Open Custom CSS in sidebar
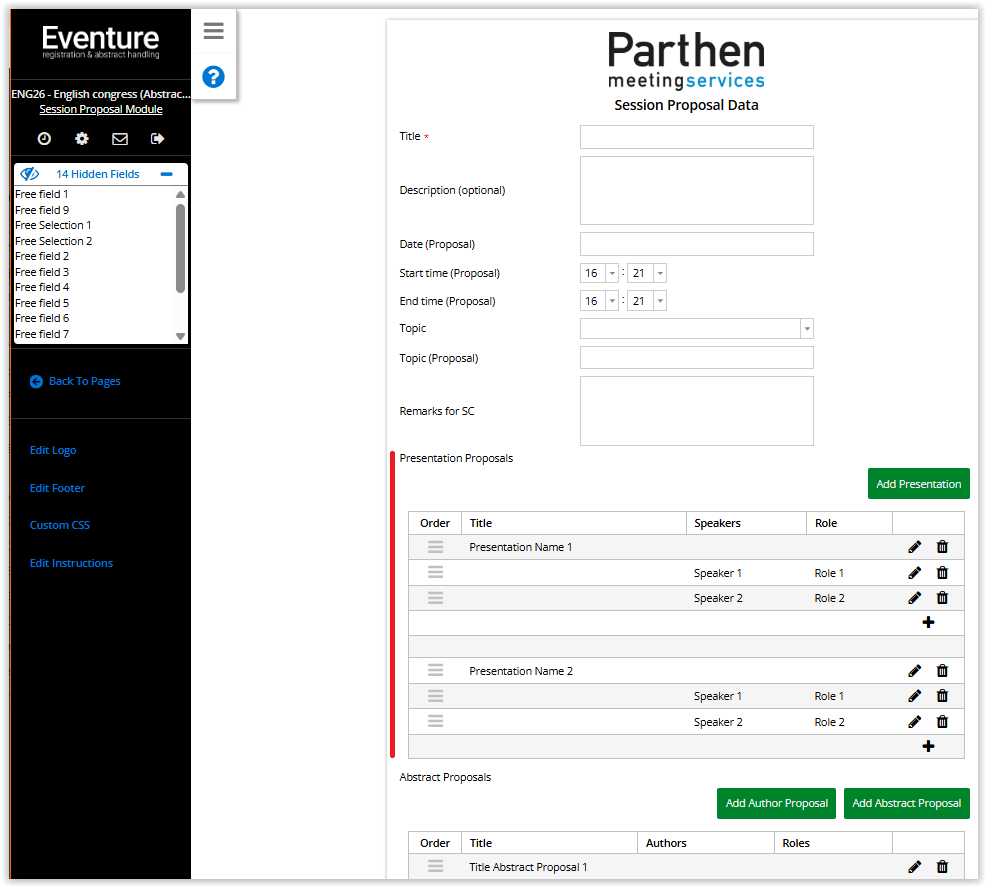The width and height of the screenshot is (986, 887). (60, 526)
